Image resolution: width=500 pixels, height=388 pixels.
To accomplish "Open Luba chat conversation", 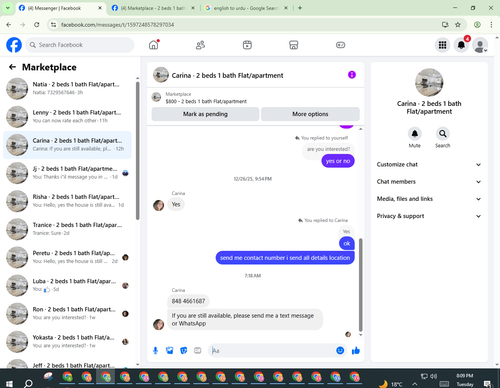I will tap(68, 285).
